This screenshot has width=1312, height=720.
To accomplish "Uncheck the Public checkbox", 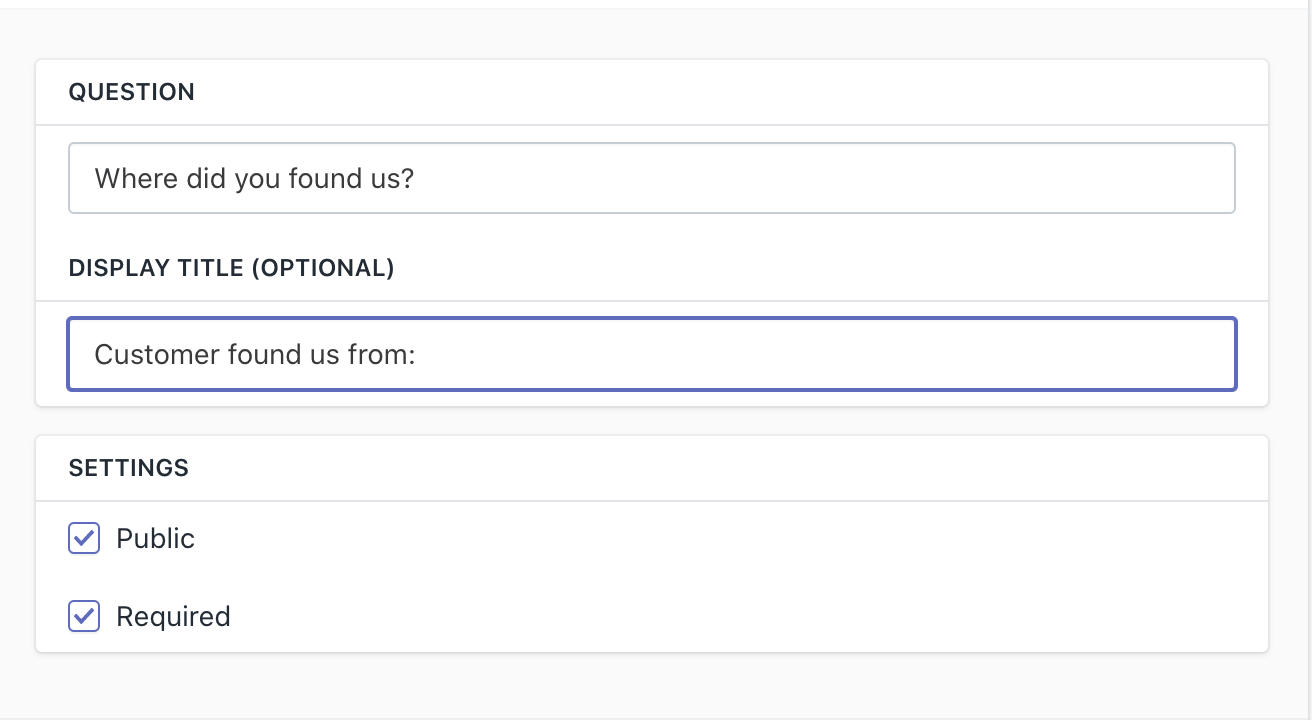I will pos(84,538).
